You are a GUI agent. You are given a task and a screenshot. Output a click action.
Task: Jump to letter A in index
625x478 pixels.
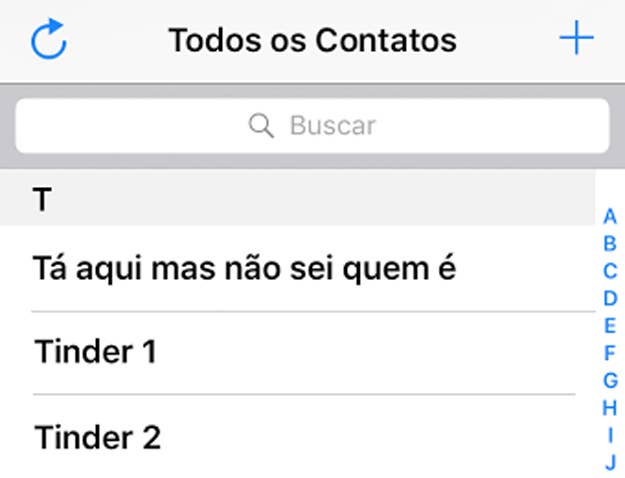[x=610, y=216]
